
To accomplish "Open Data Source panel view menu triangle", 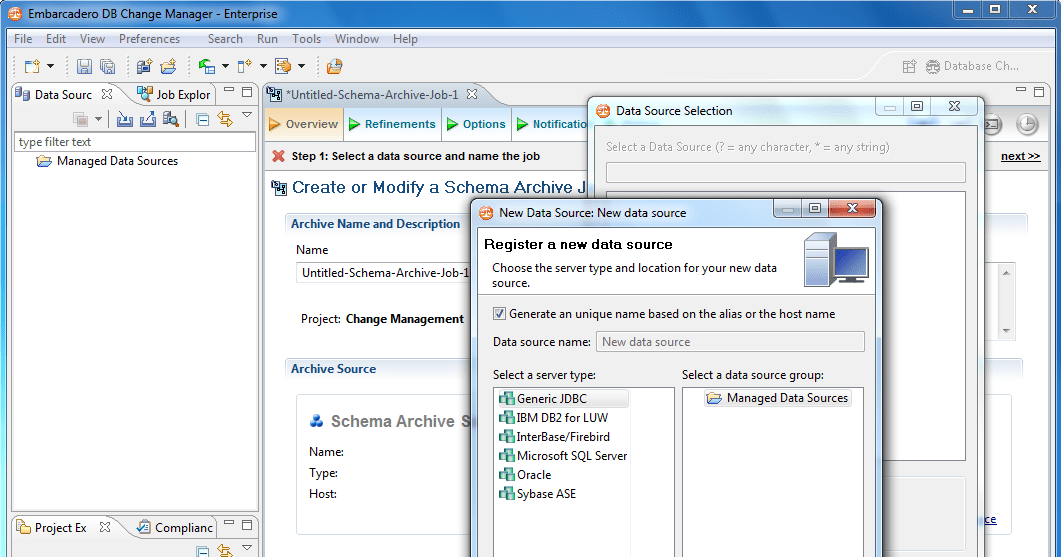I will click(247, 115).
